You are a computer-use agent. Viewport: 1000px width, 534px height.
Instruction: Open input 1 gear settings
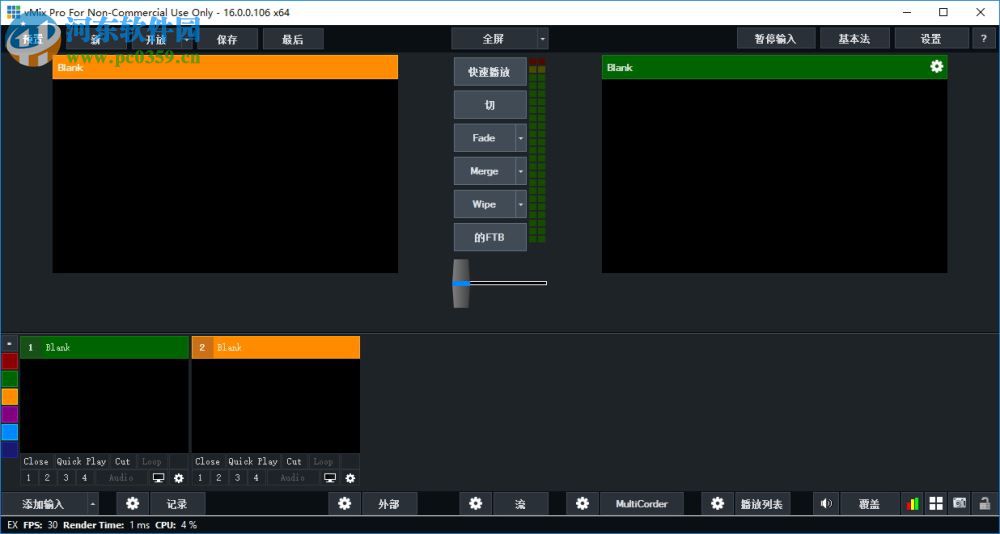click(179, 478)
